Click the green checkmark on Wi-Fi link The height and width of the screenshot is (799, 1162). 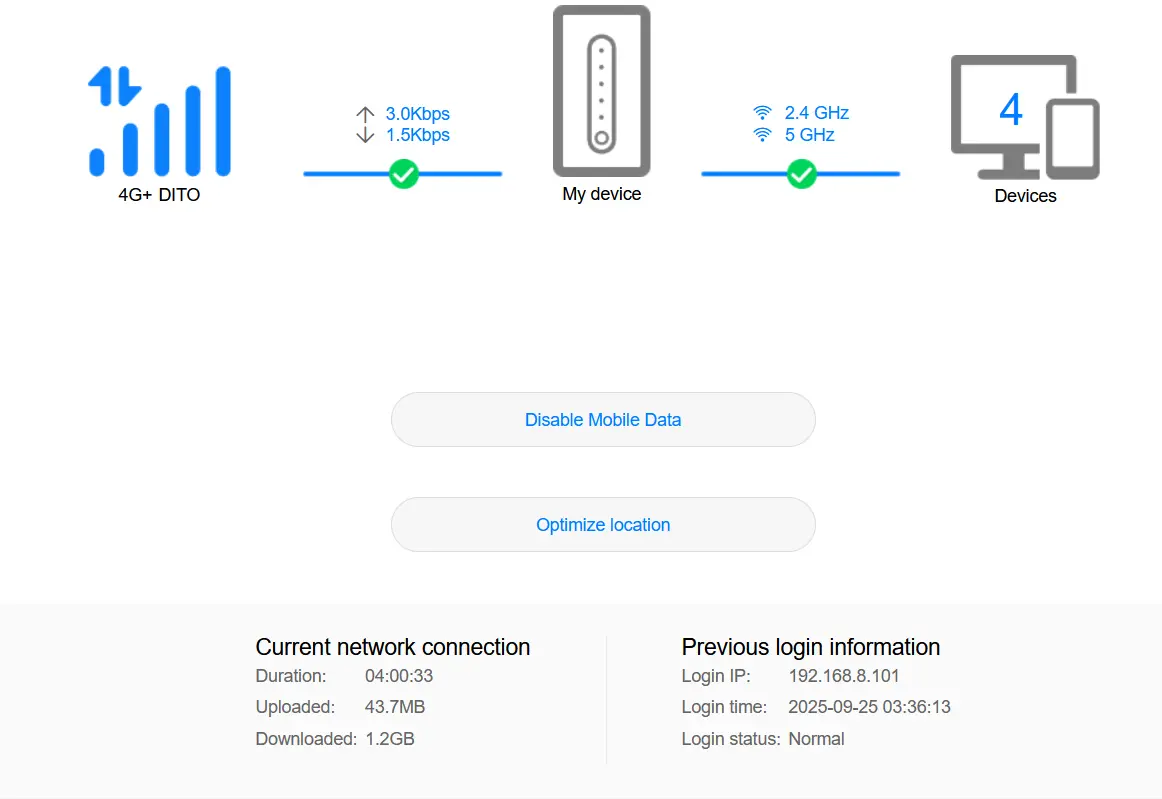(802, 174)
